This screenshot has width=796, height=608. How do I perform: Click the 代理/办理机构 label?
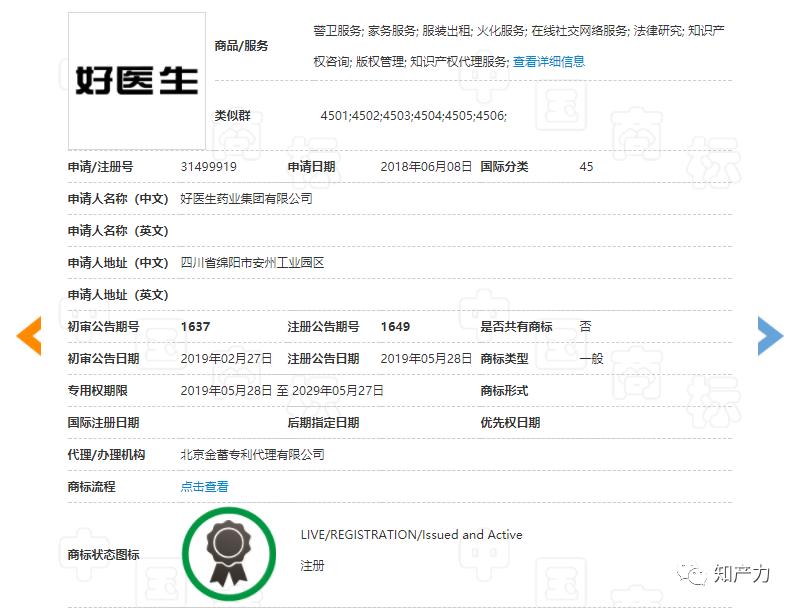[x=106, y=455]
